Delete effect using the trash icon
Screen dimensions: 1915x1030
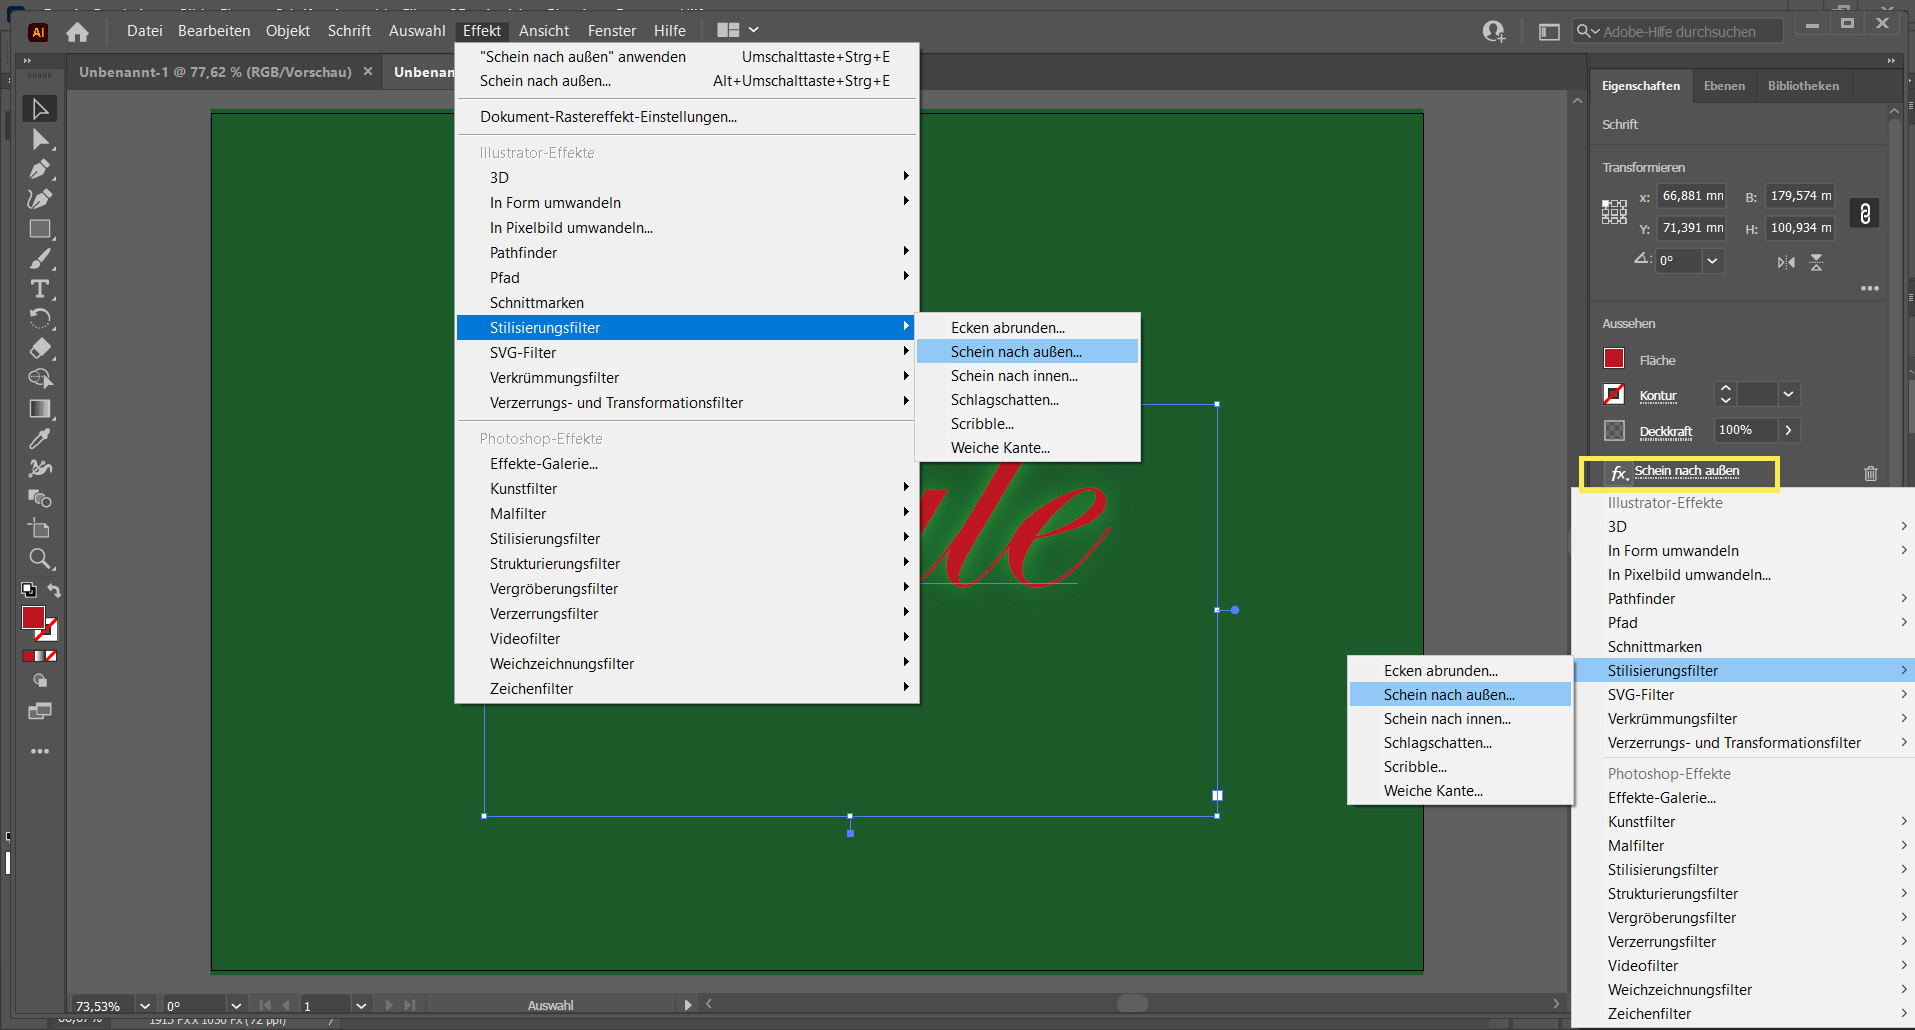click(x=1870, y=474)
